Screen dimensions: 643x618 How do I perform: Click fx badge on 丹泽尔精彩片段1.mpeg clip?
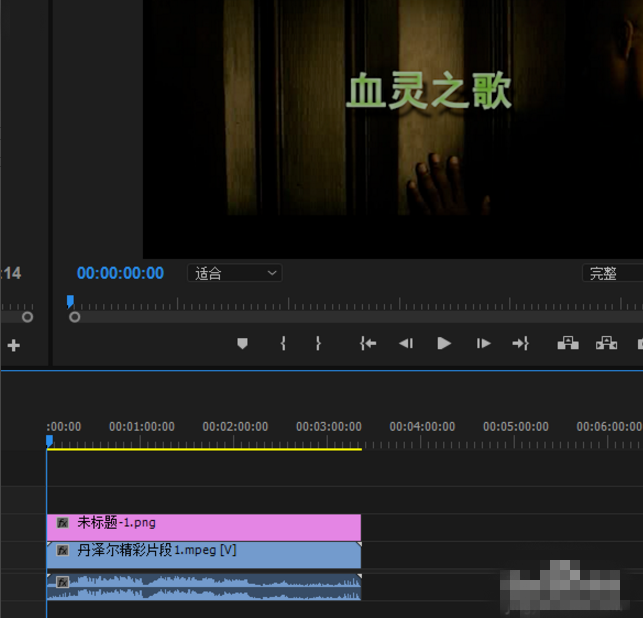[x=62, y=550]
